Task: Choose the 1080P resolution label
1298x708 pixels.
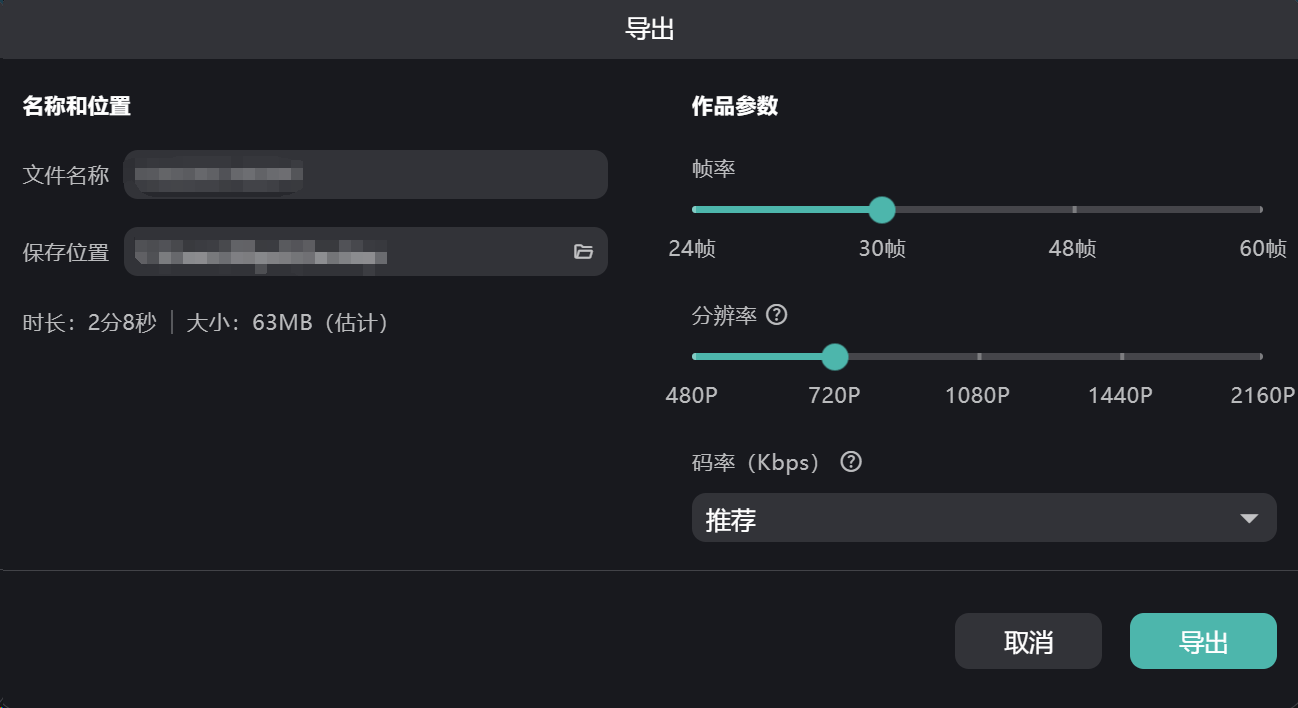Action: (x=977, y=396)
